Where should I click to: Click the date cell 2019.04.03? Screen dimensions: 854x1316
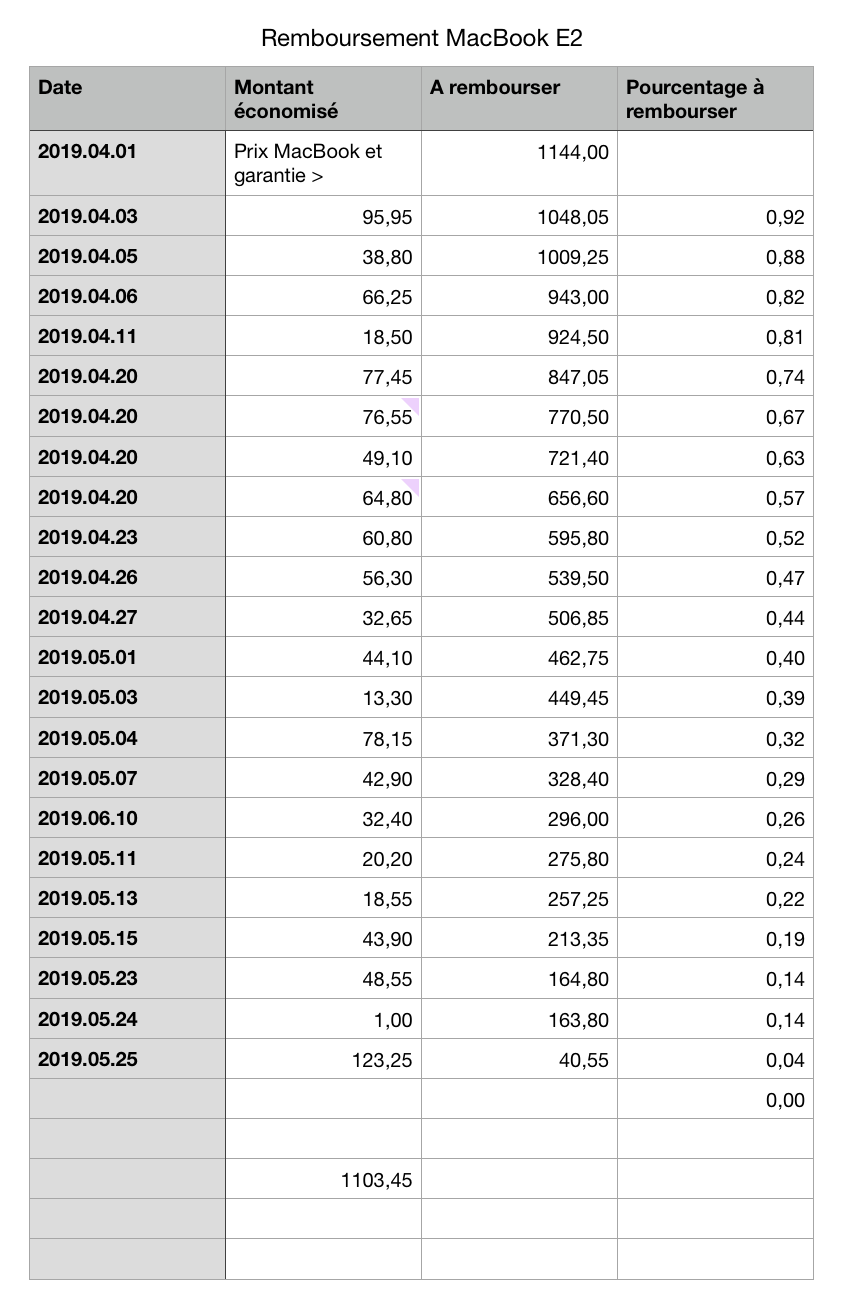[127, 216]
